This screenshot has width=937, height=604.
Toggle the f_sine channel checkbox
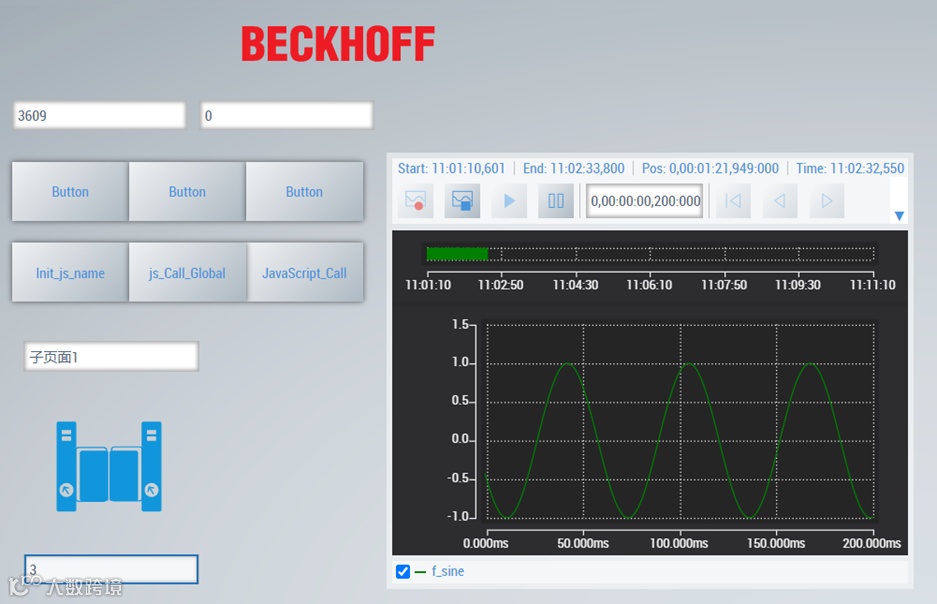[x=403, y=572]
